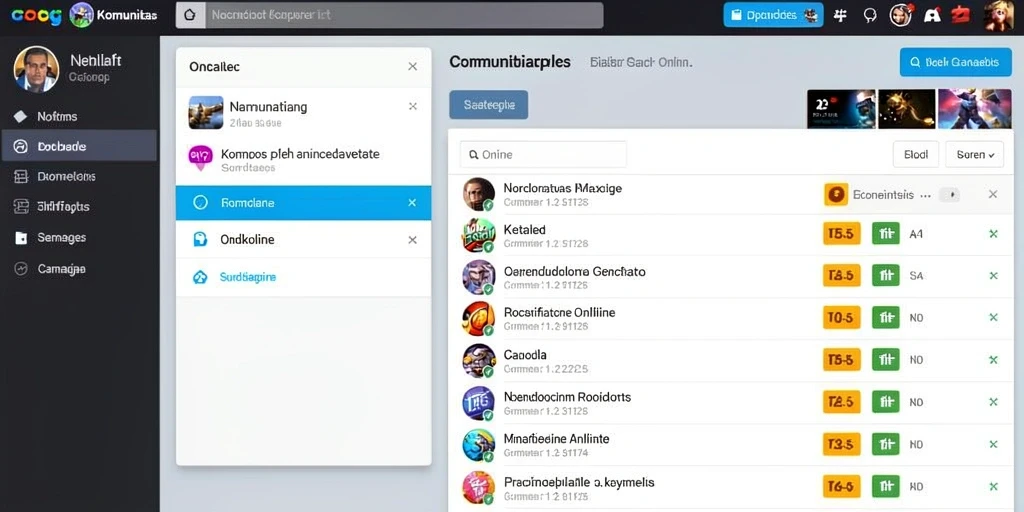Viewport: 1024px width, 512px height.
Task: Click the Saateqple button
Action: [488, 104]
